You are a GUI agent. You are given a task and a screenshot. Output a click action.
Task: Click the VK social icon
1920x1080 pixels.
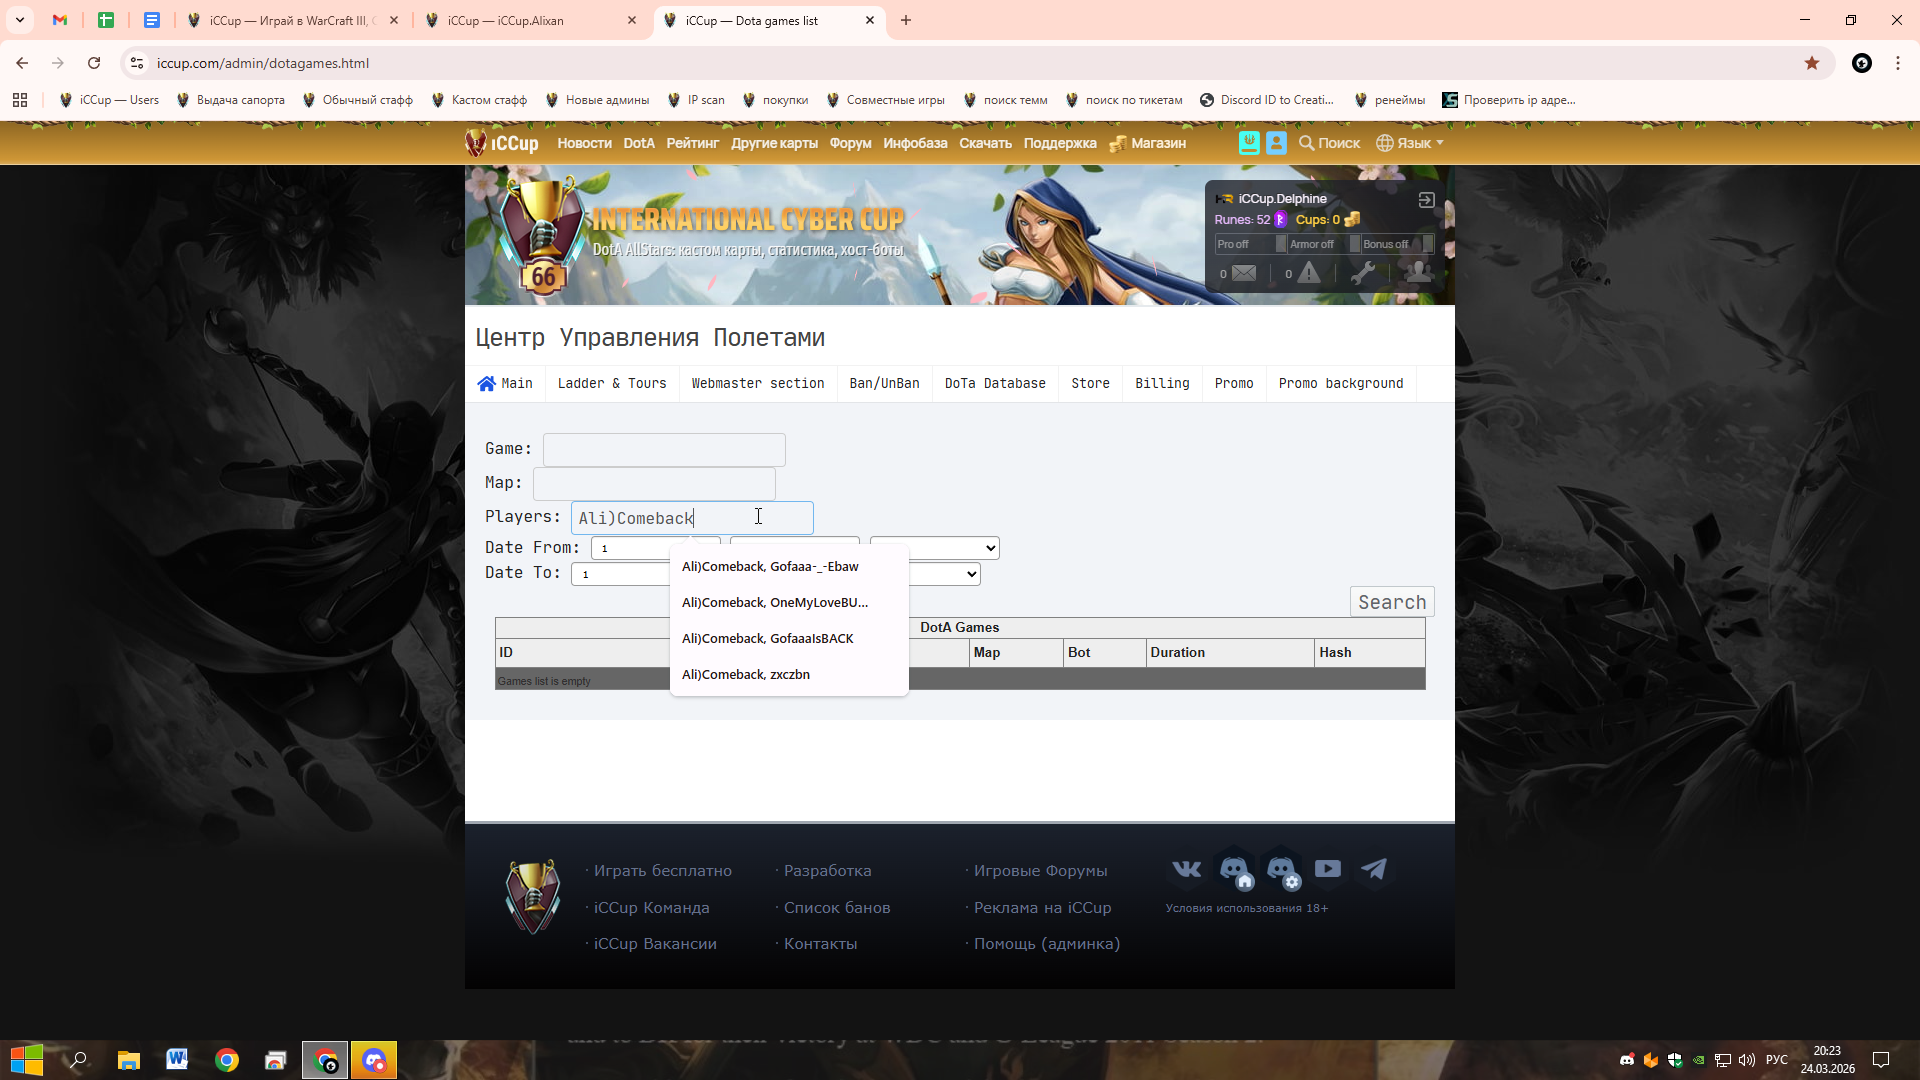1187,869
